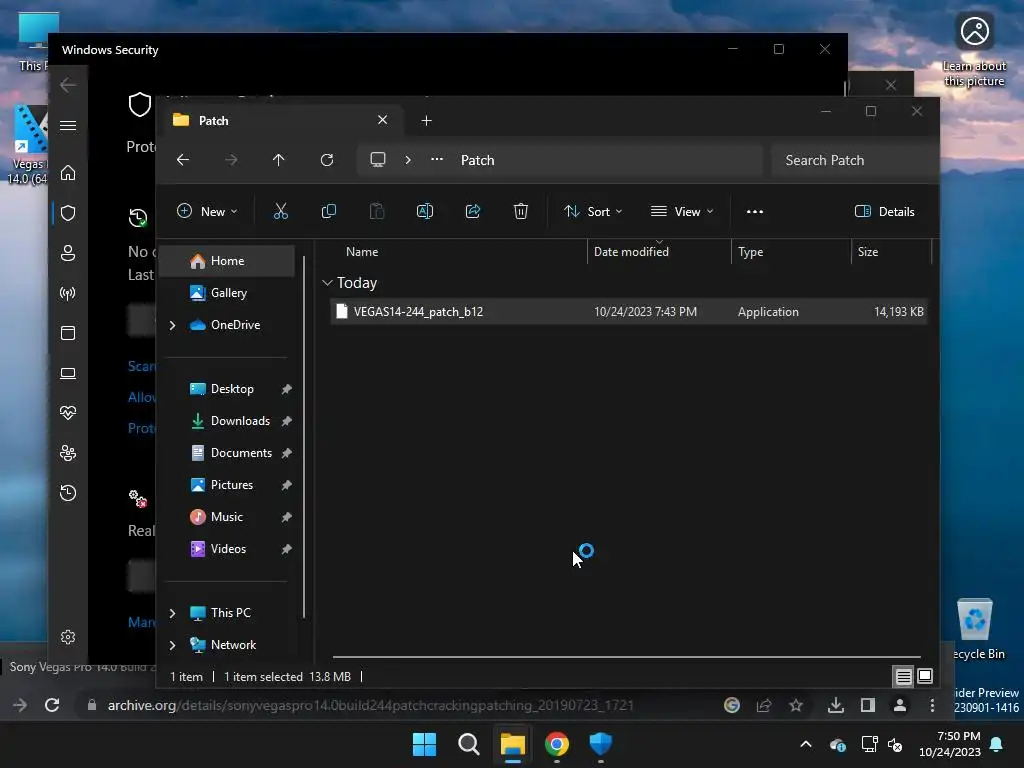Go up one folder level
Screen dimensions: 1024x768
coord(279,160)
